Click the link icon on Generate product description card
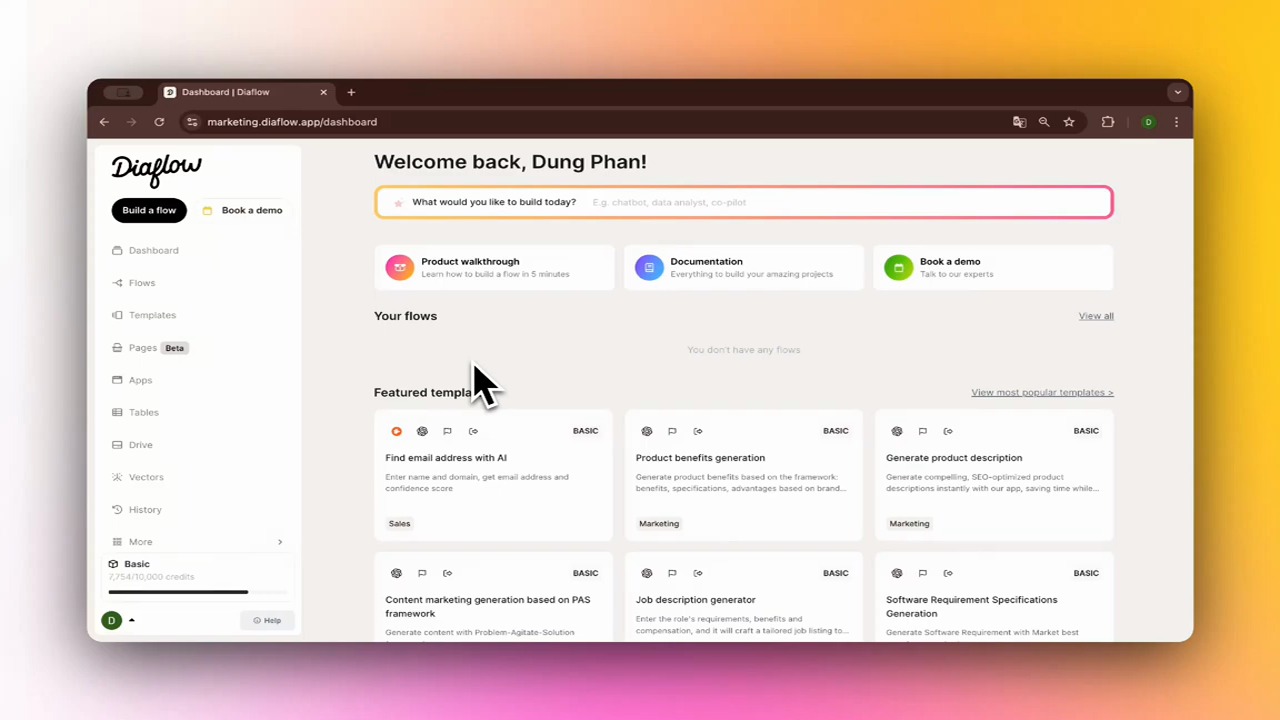 948,431
